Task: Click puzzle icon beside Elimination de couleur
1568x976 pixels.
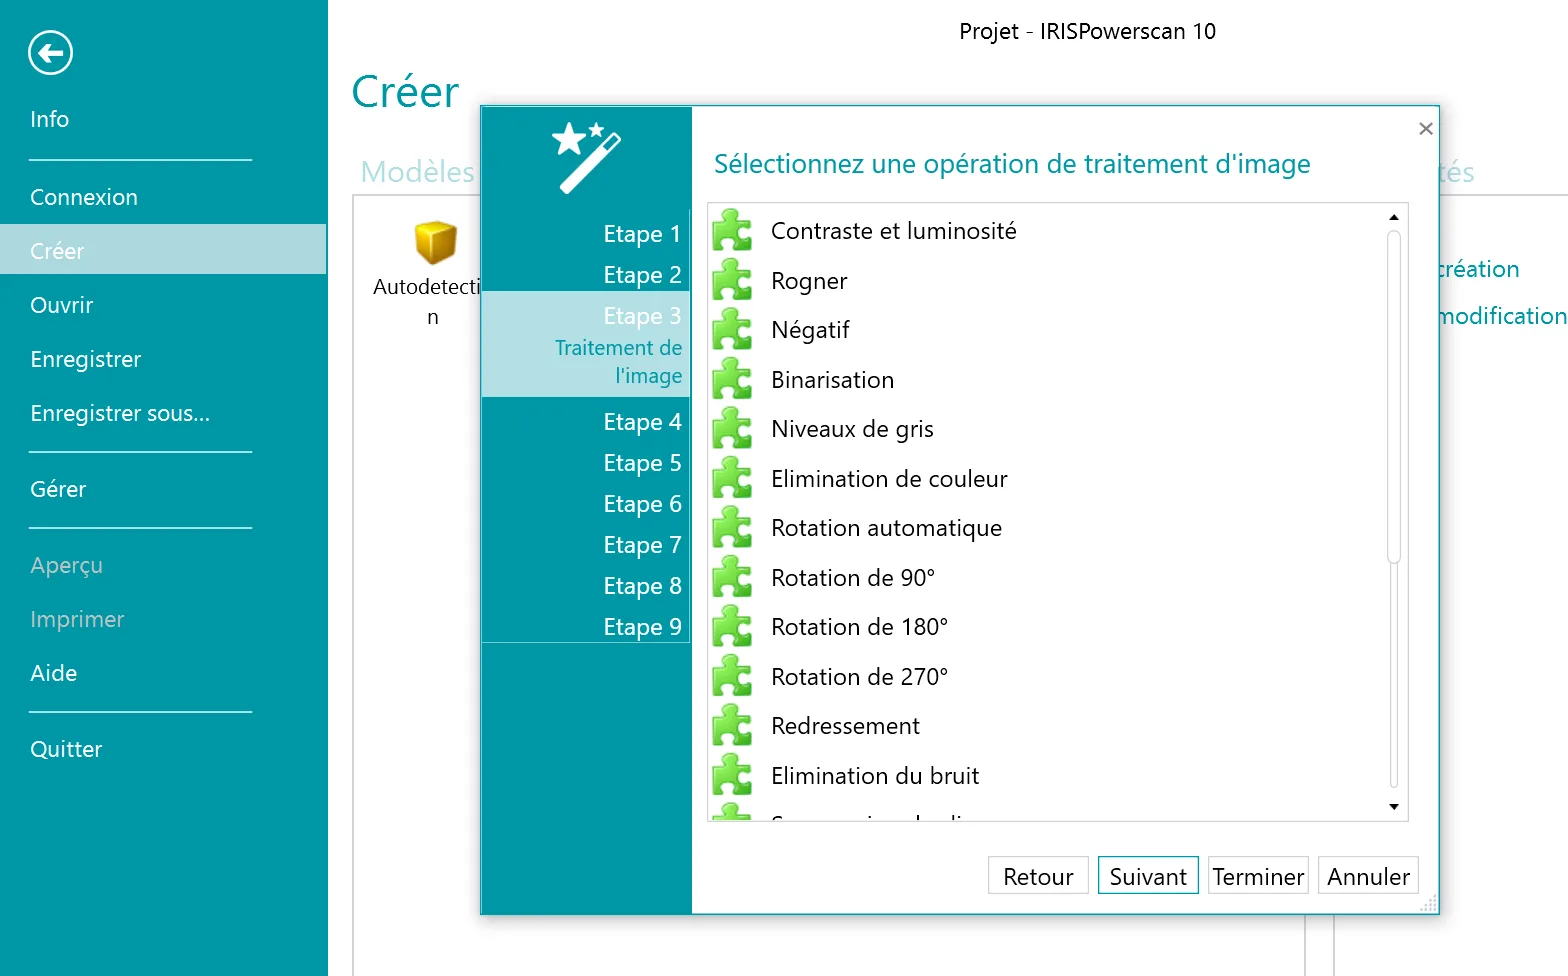Action: click(732, 479)
